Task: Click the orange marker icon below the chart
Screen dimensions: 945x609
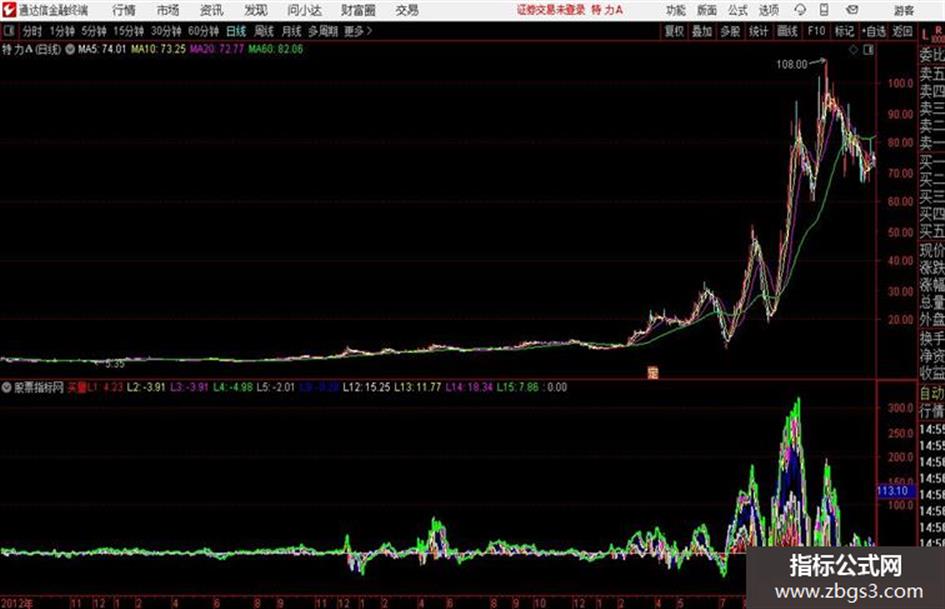Action: coord(652,373)
